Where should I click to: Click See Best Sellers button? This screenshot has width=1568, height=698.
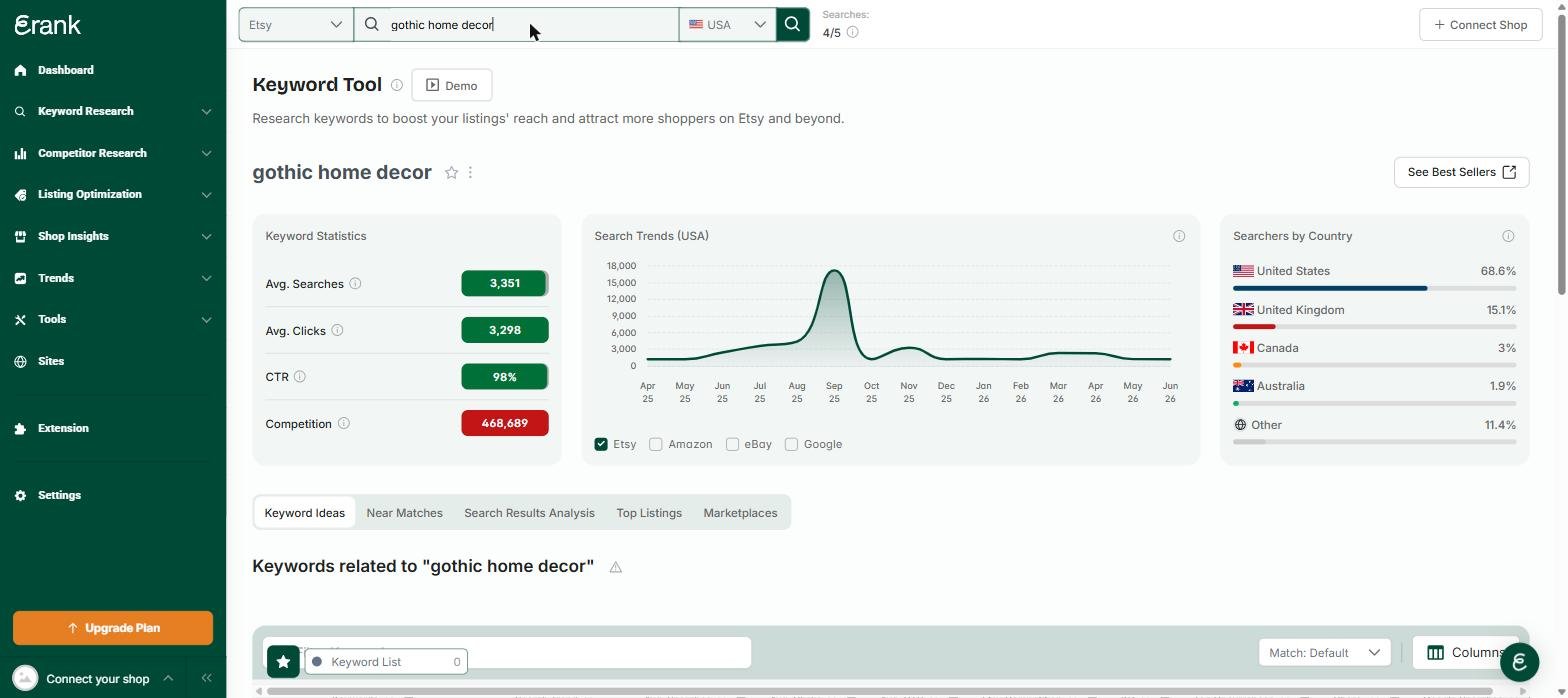point(1461,172)
